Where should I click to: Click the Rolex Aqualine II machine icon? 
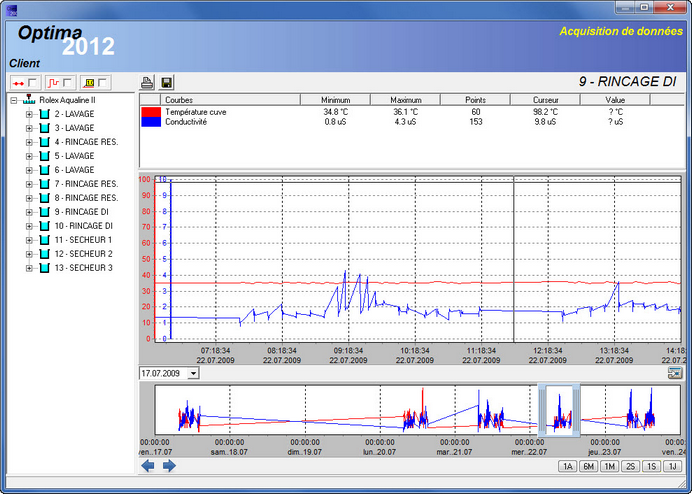[29, 100]
